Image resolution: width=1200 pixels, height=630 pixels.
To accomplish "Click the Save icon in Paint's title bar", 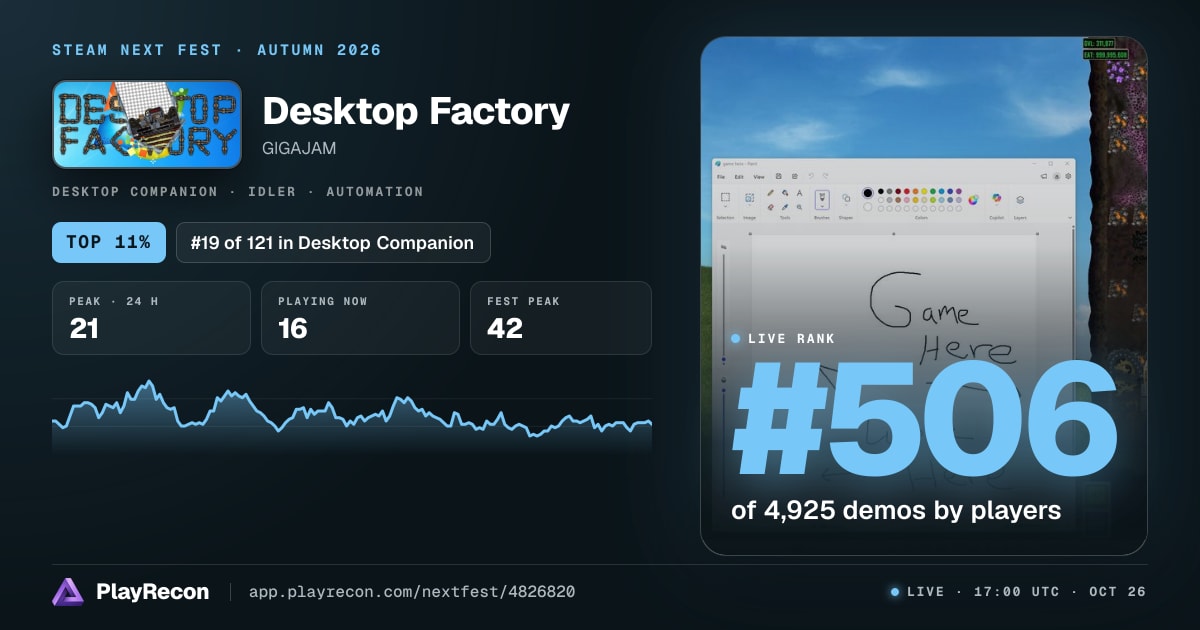I will 779,176.
